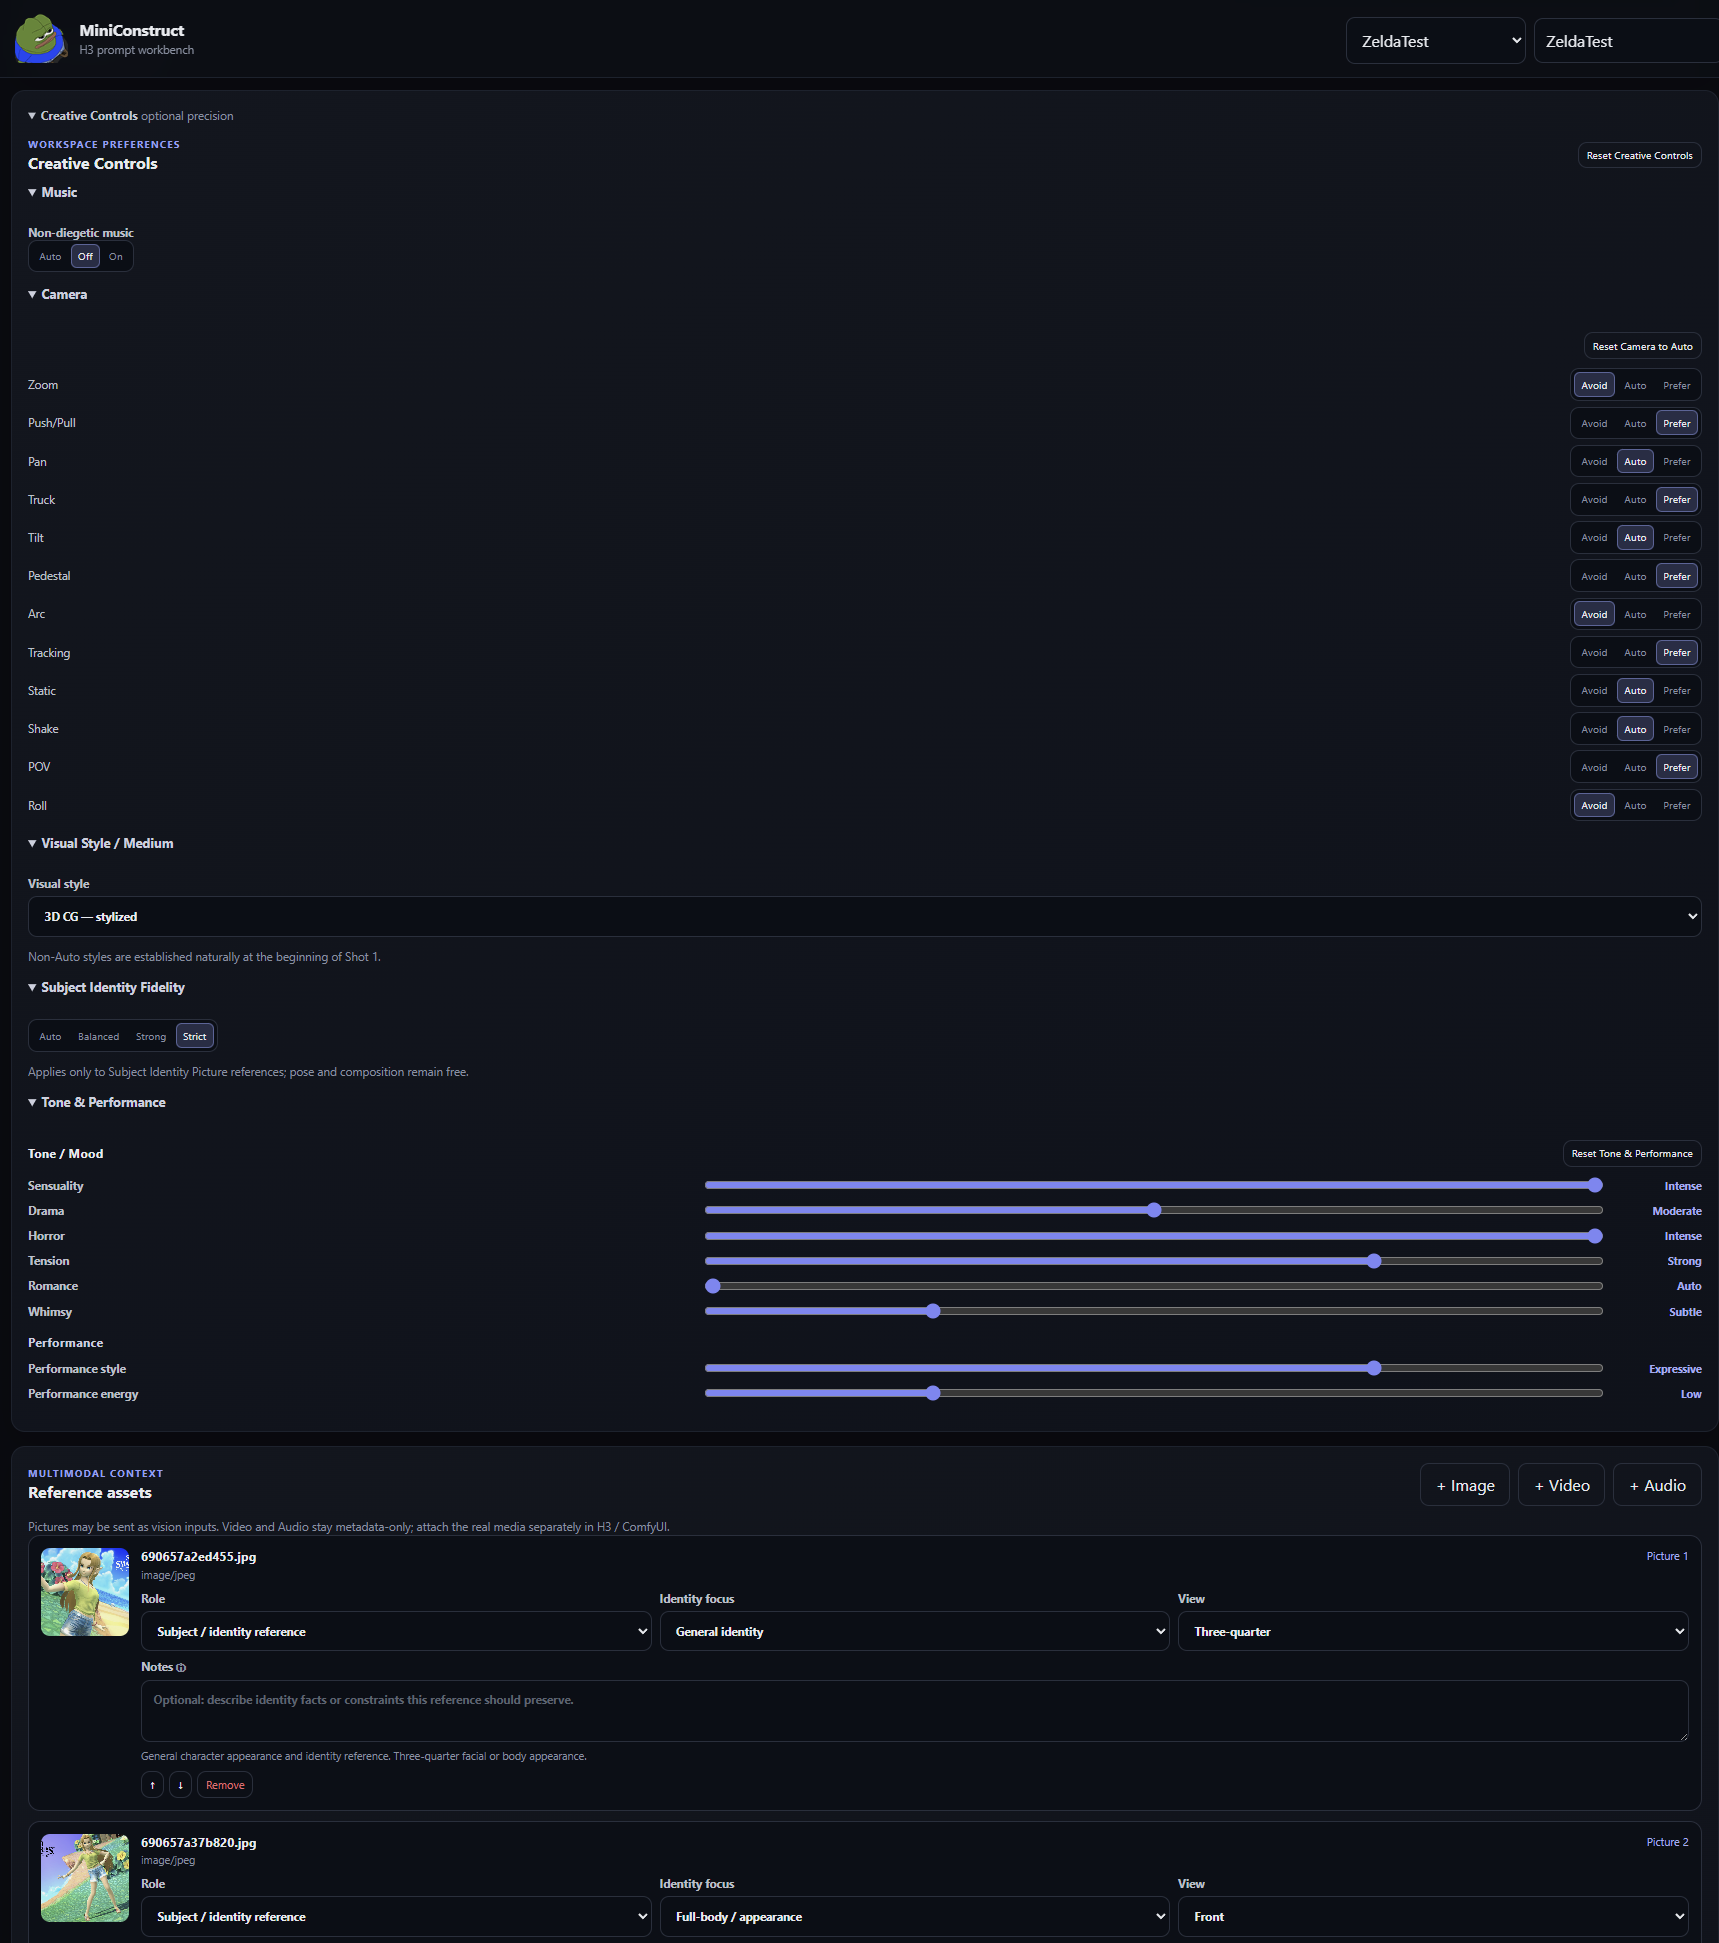The height and width of the screenshot is (1943, 1719).
Task: Click the Expressive value for Performance style
Action: [x=1675, y=1370]
